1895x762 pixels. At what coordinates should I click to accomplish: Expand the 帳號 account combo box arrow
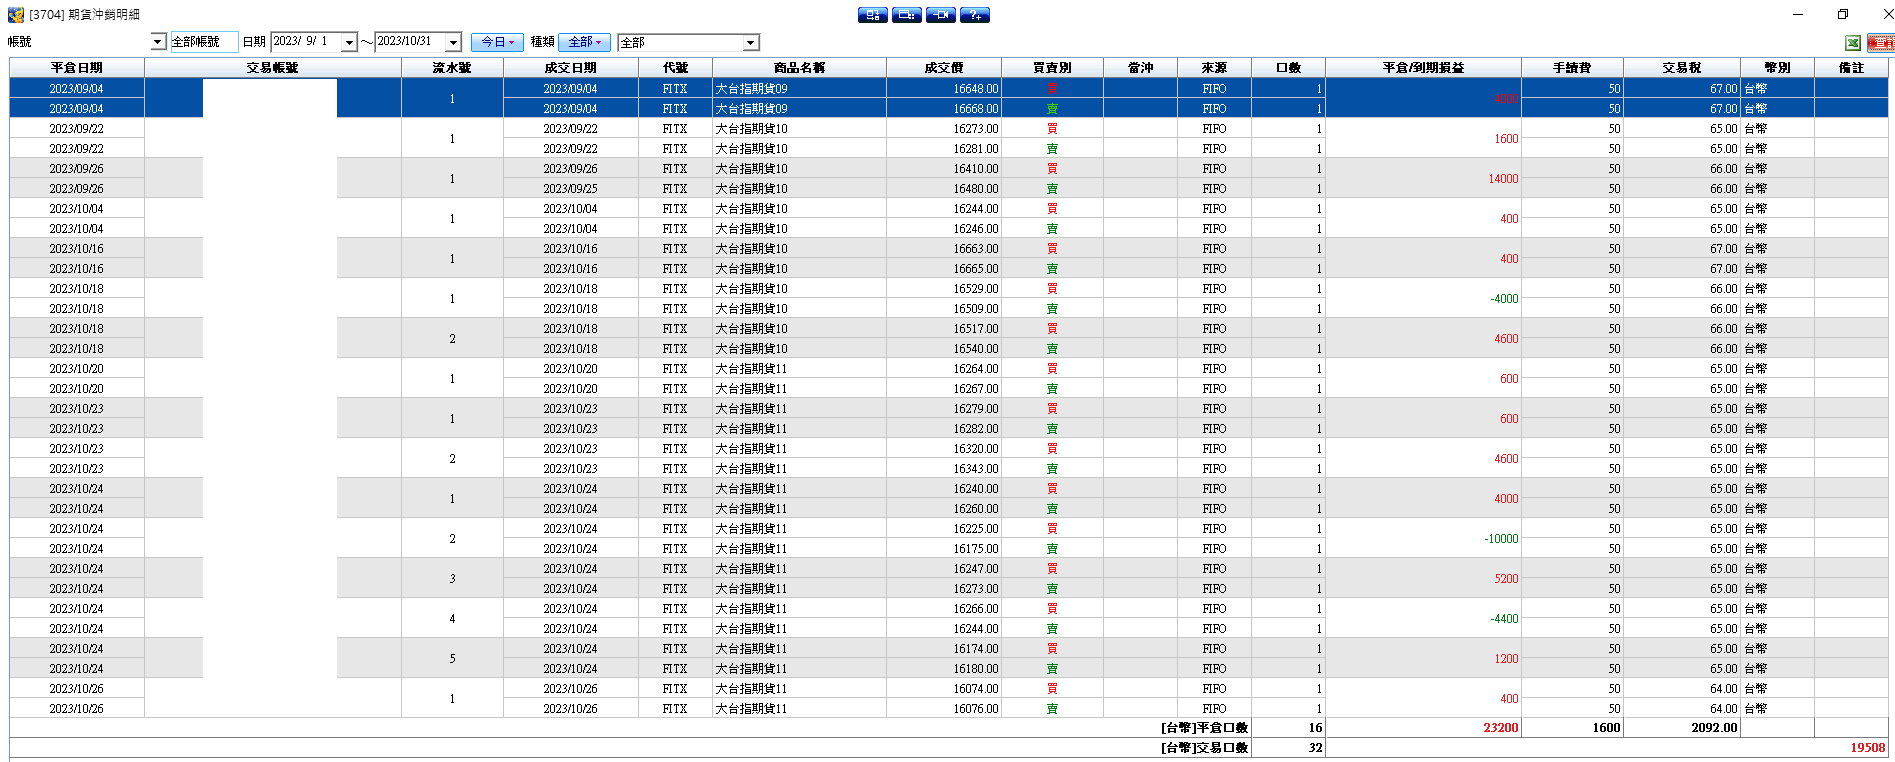coord(158,42)
